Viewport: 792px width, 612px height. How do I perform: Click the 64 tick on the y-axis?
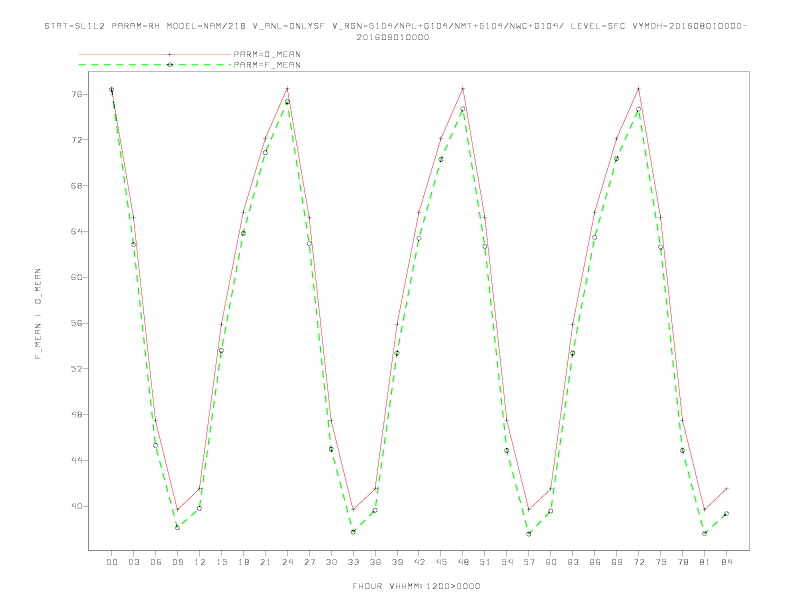coord(77,232)
